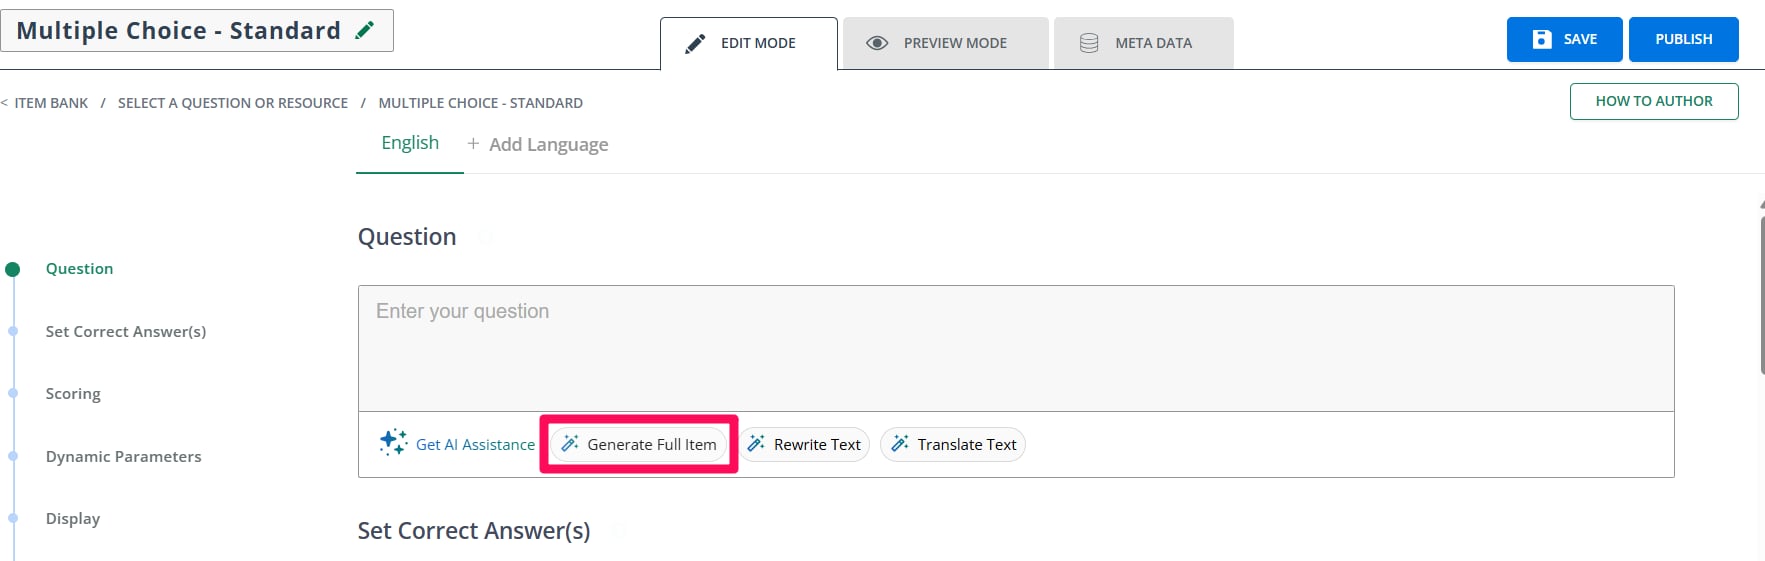Viewport: 1765px width, 561px height.
Task: Open Select a Question or Resource breadcrumb
Action: (x=233, y=103)
